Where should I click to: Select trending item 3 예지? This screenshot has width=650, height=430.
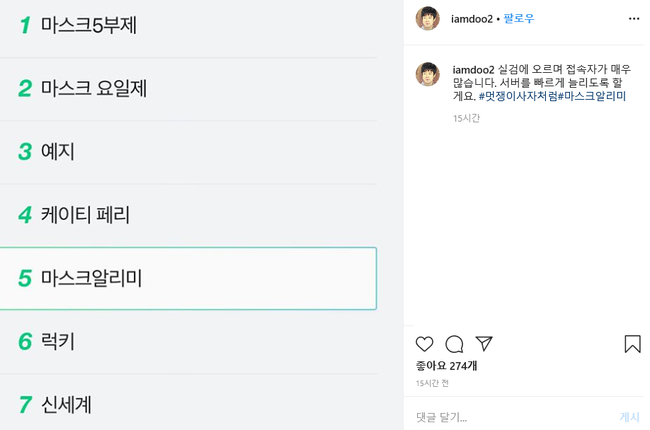(x=57, y=152)
